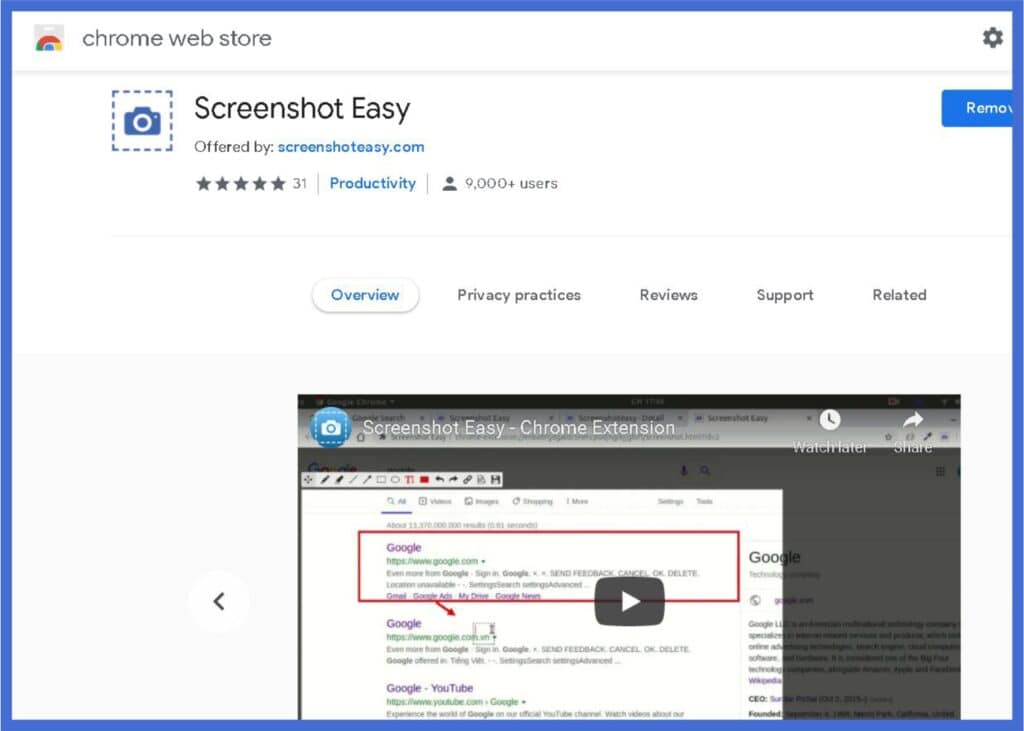This screenshot has height=731, width=1024.
Task: Open the settings gear icon
Action: (992, 37)
